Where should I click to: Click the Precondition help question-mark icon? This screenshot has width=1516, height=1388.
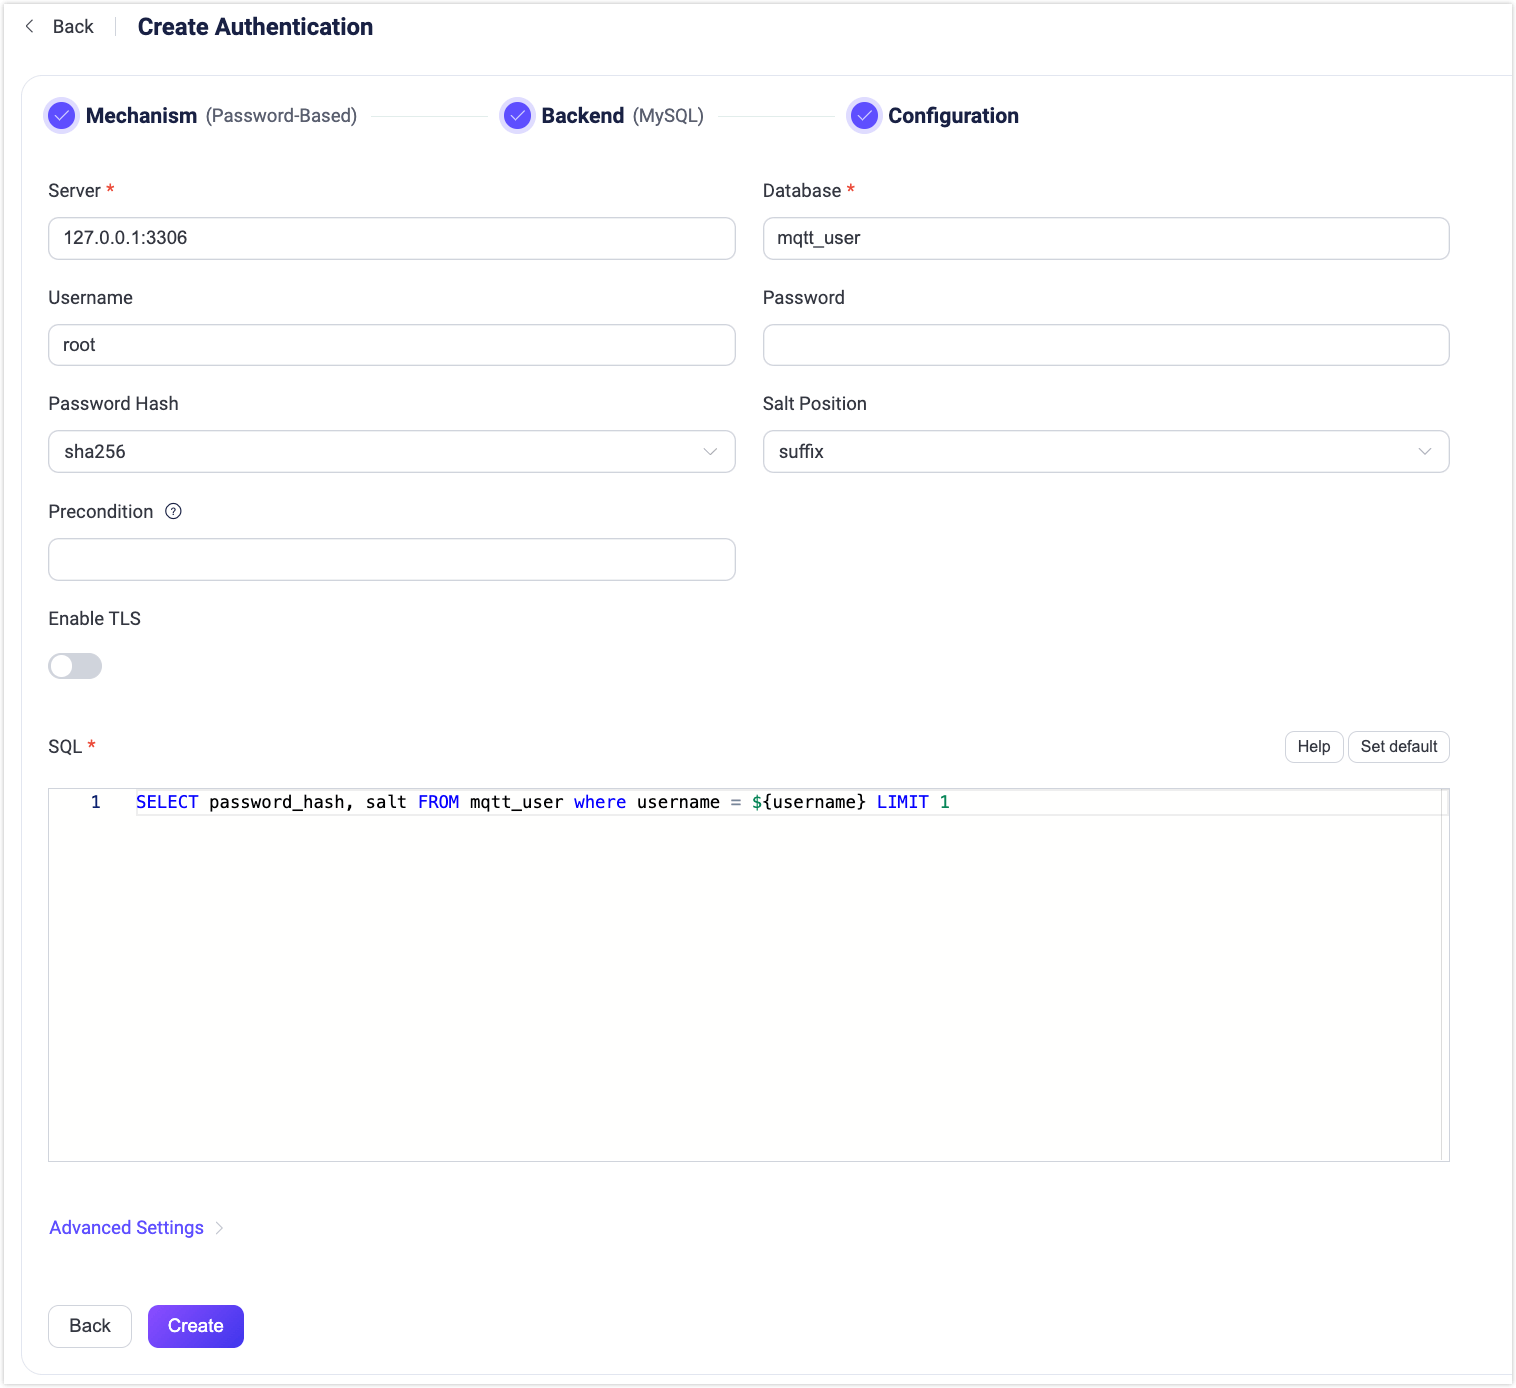coord(173,512)
